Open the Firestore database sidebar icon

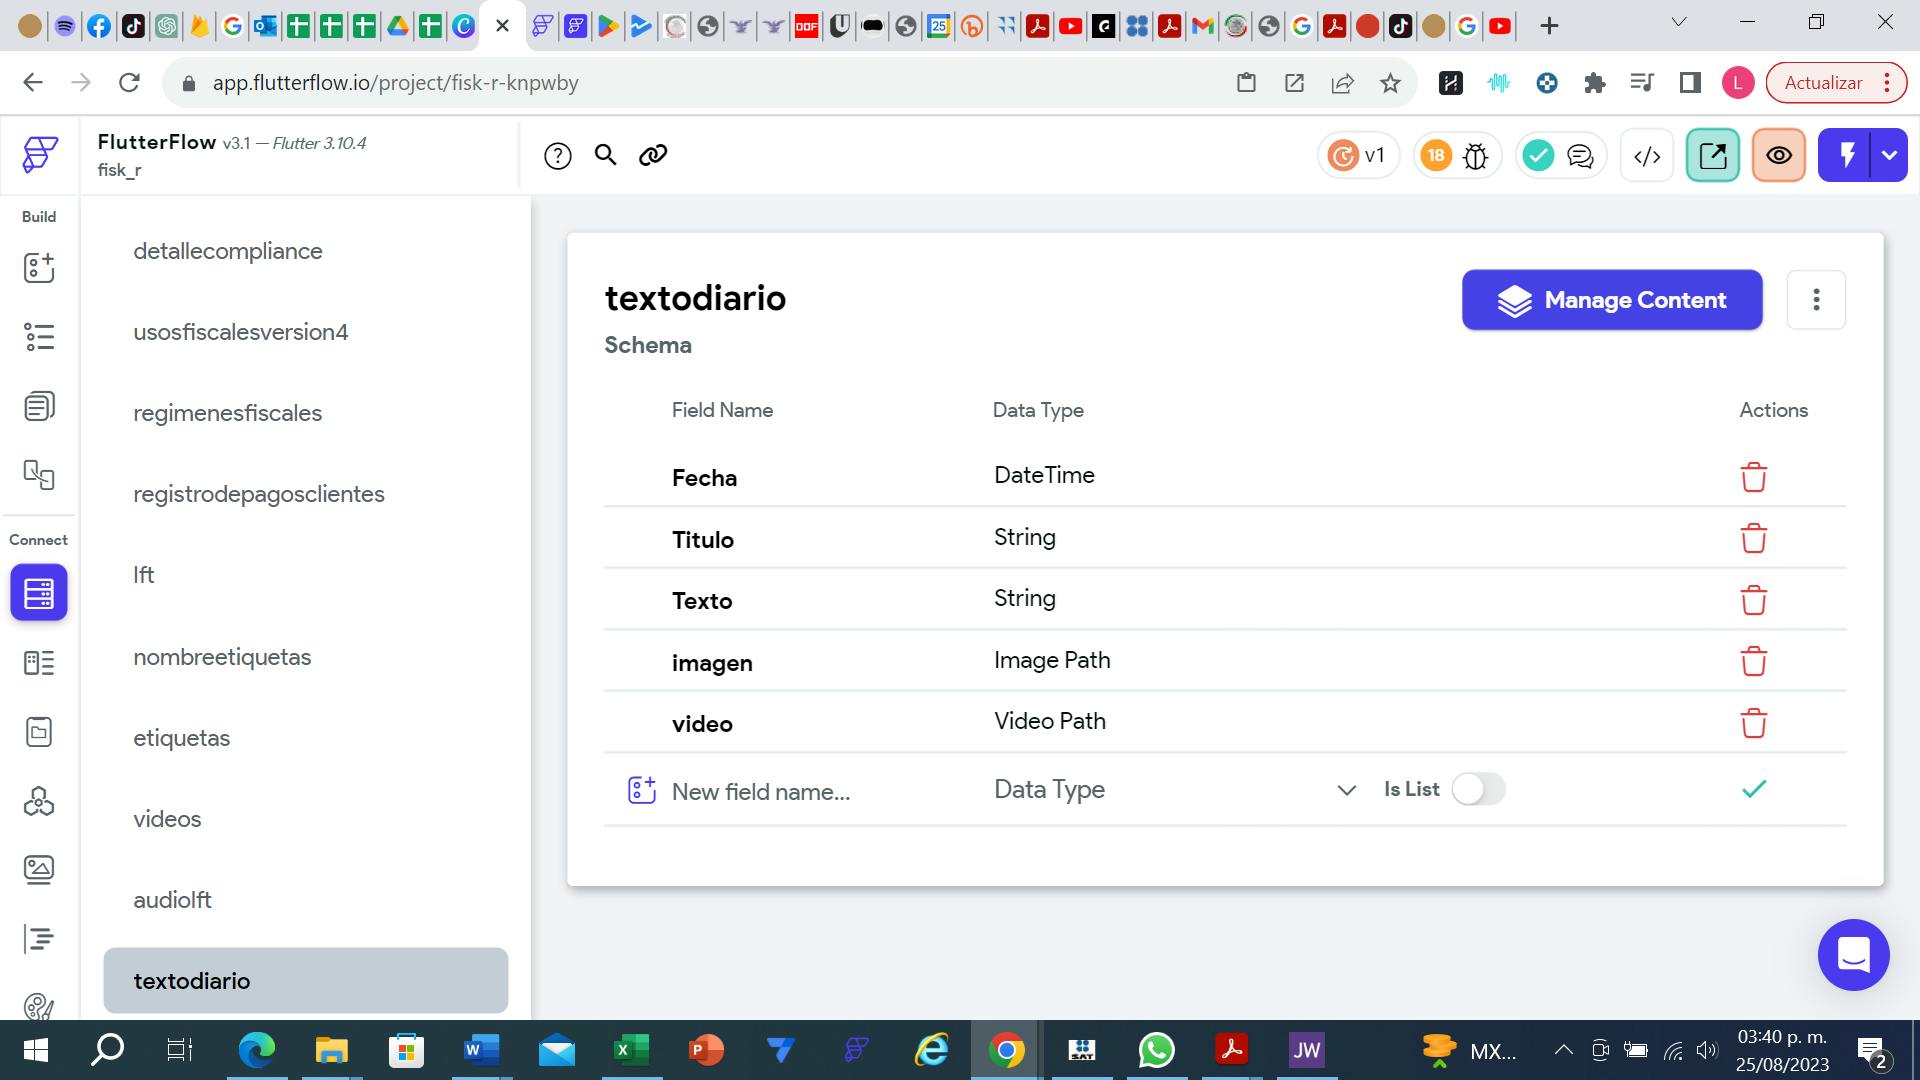click(x=39, y=593)
